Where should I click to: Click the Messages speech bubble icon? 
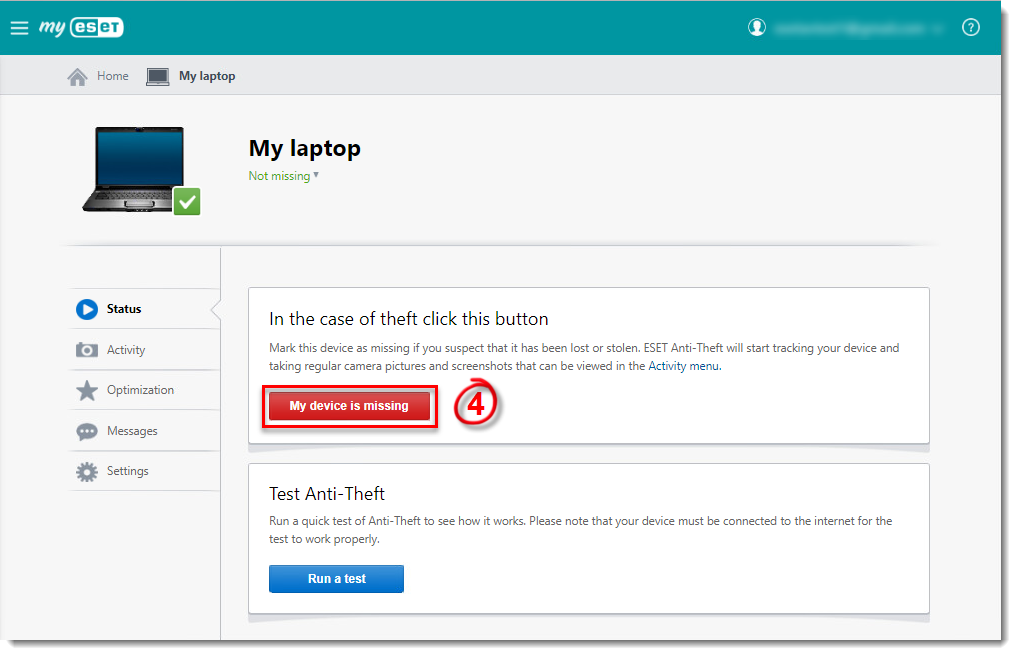coord(87,431)
